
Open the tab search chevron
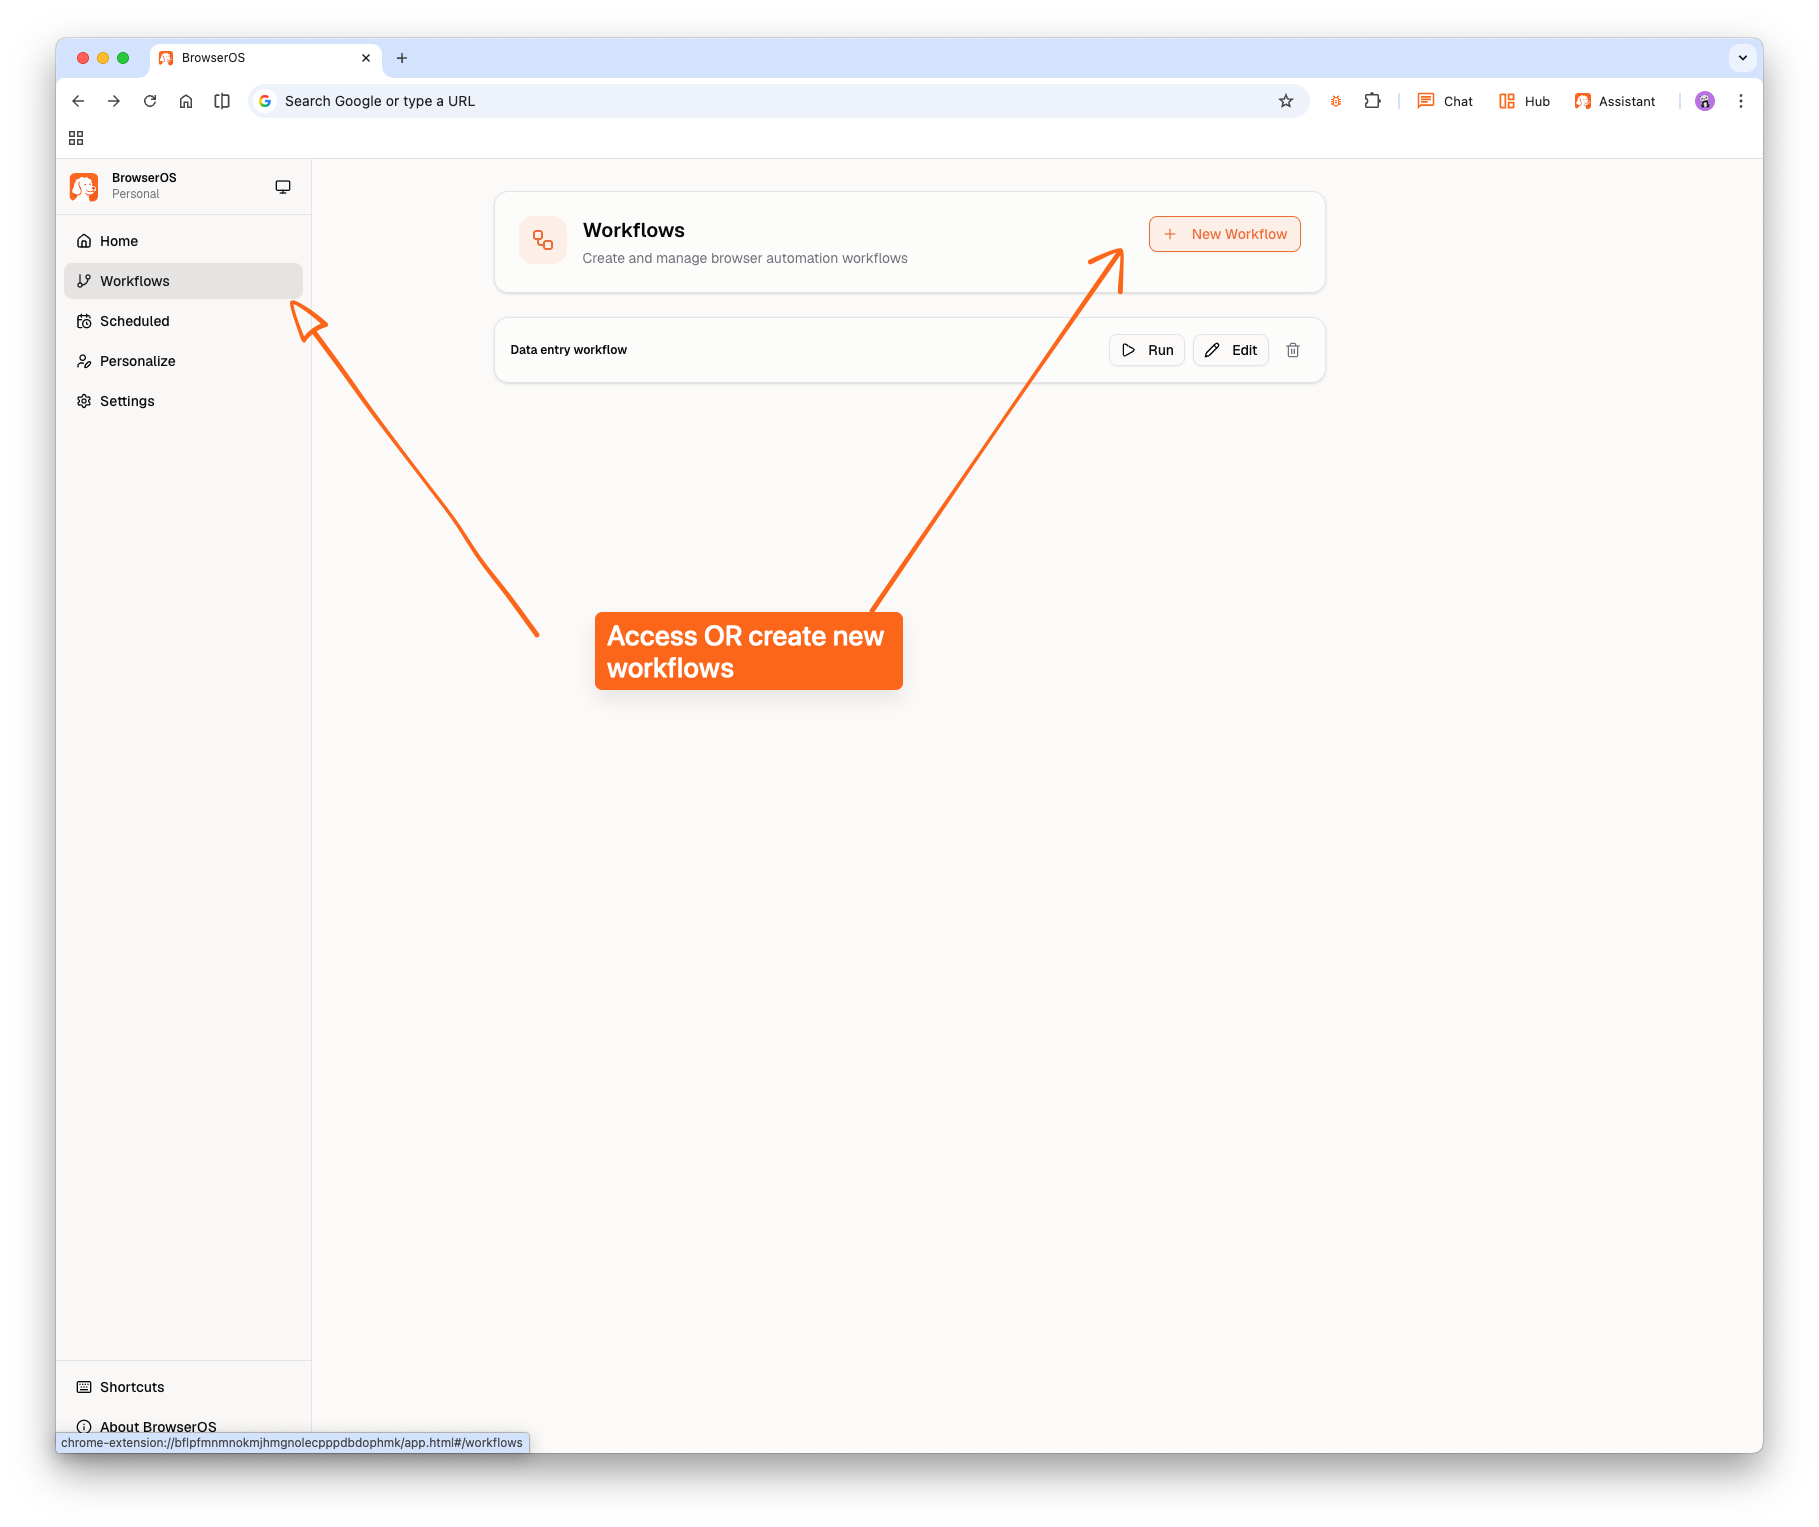[1743, 58]
